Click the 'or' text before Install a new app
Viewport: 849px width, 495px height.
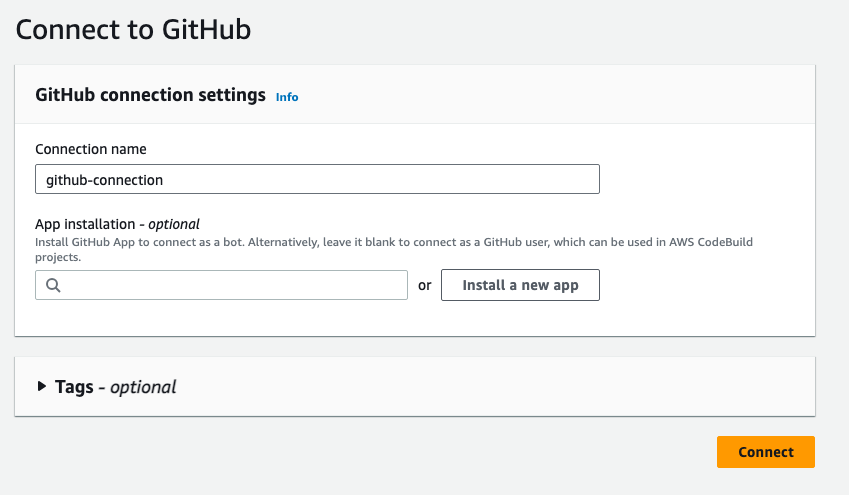click(x=424, y=285)
